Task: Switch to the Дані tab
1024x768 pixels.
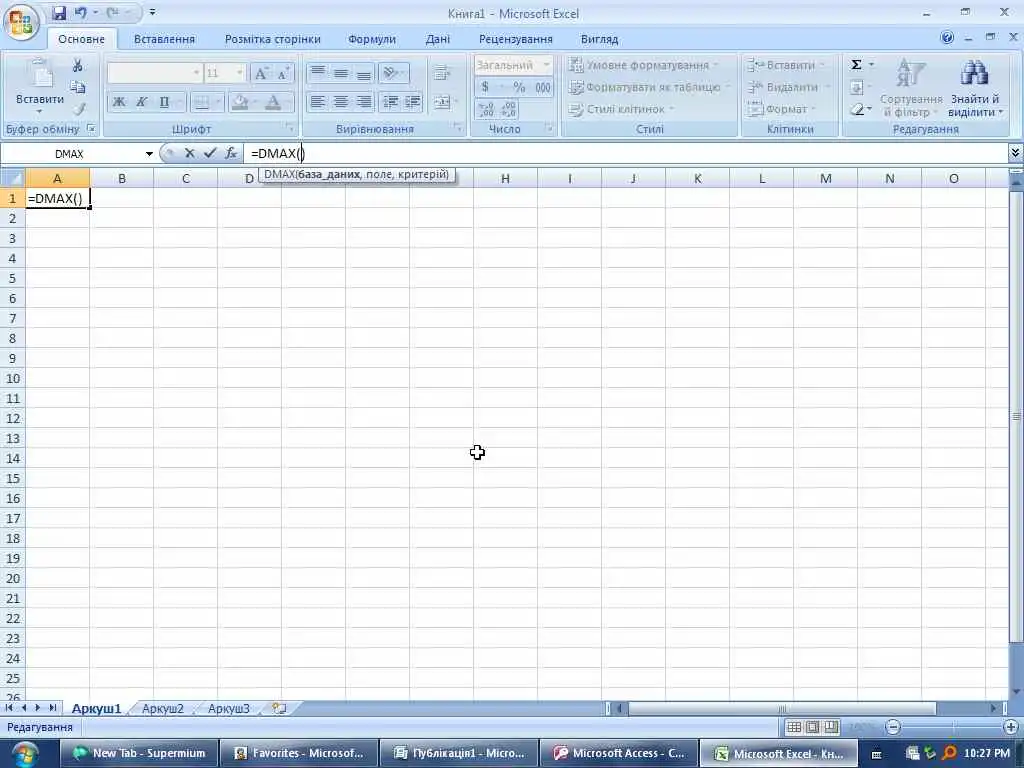Action: pyautogui.click(x=438, y=39)
